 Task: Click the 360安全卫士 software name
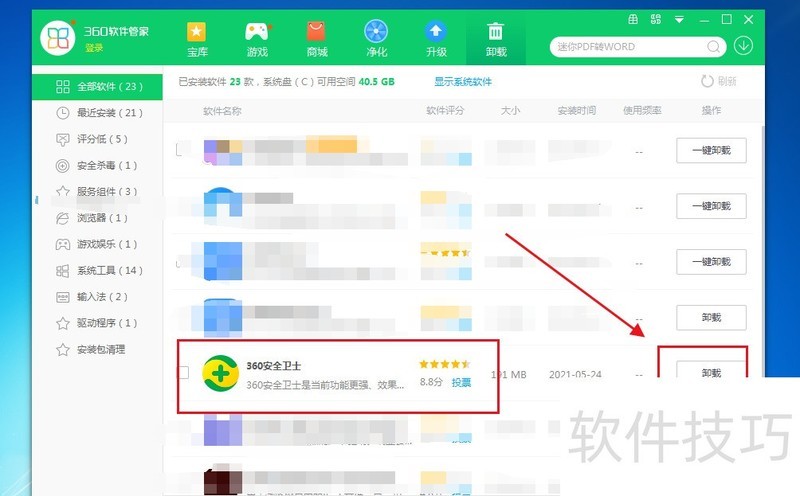coord(273,366)
